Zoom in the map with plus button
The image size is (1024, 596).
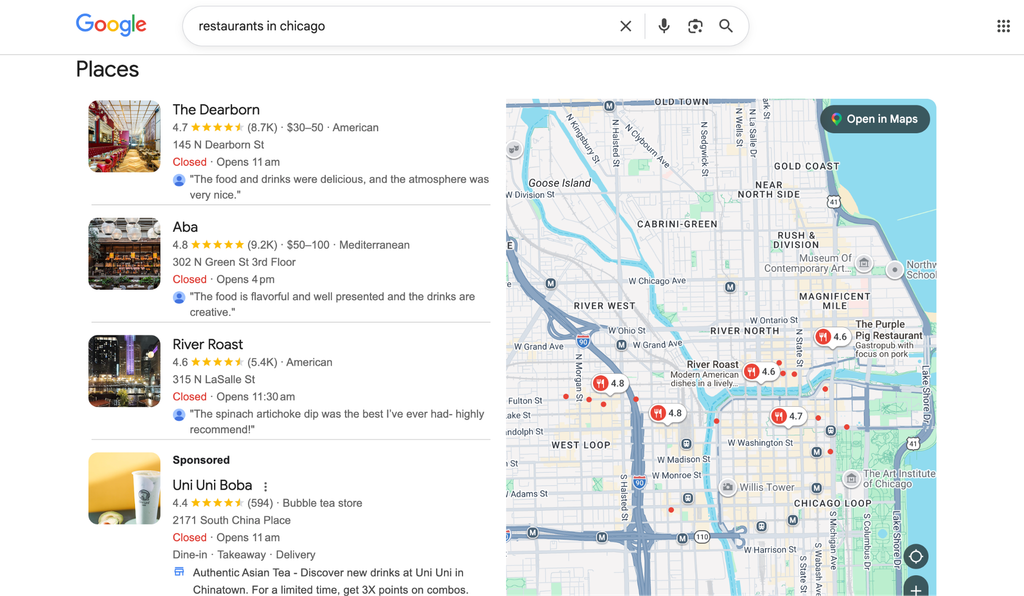point(916,588)
